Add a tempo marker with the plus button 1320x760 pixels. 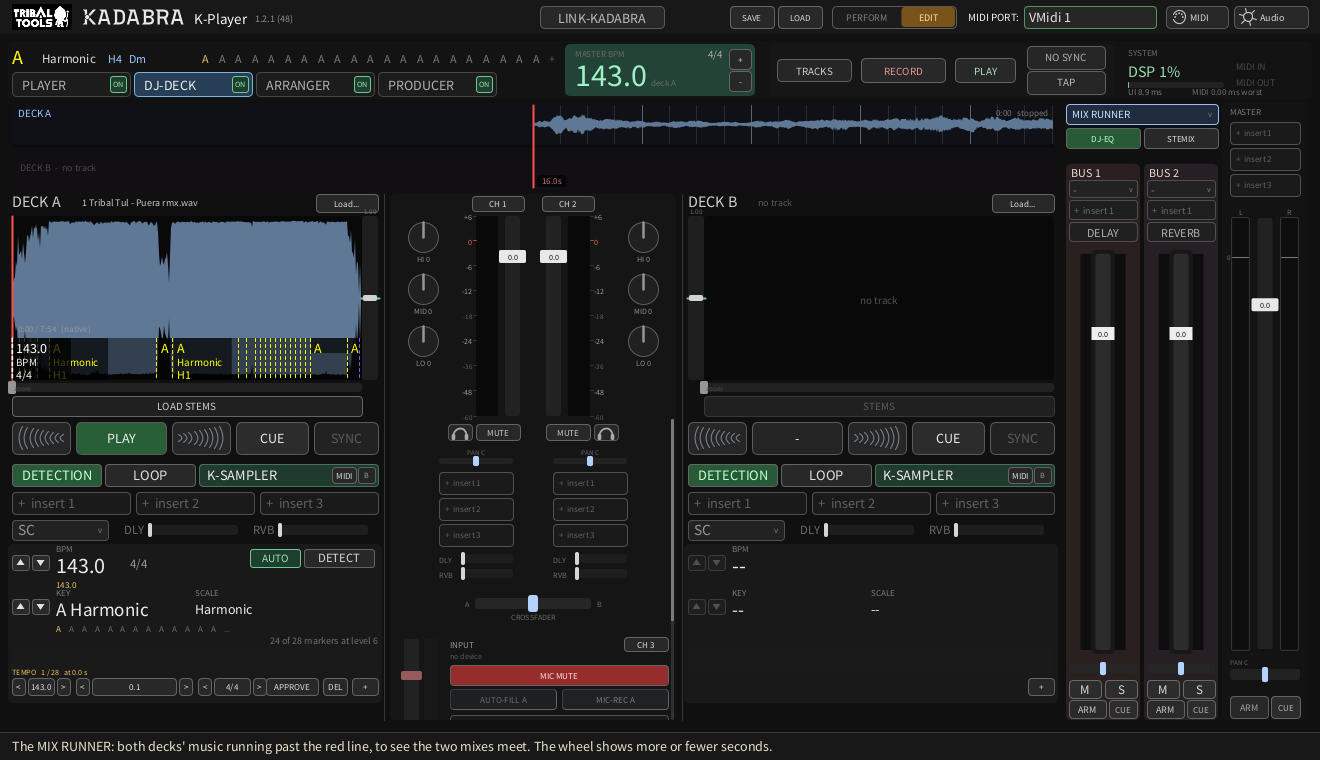tap(365, 687)
